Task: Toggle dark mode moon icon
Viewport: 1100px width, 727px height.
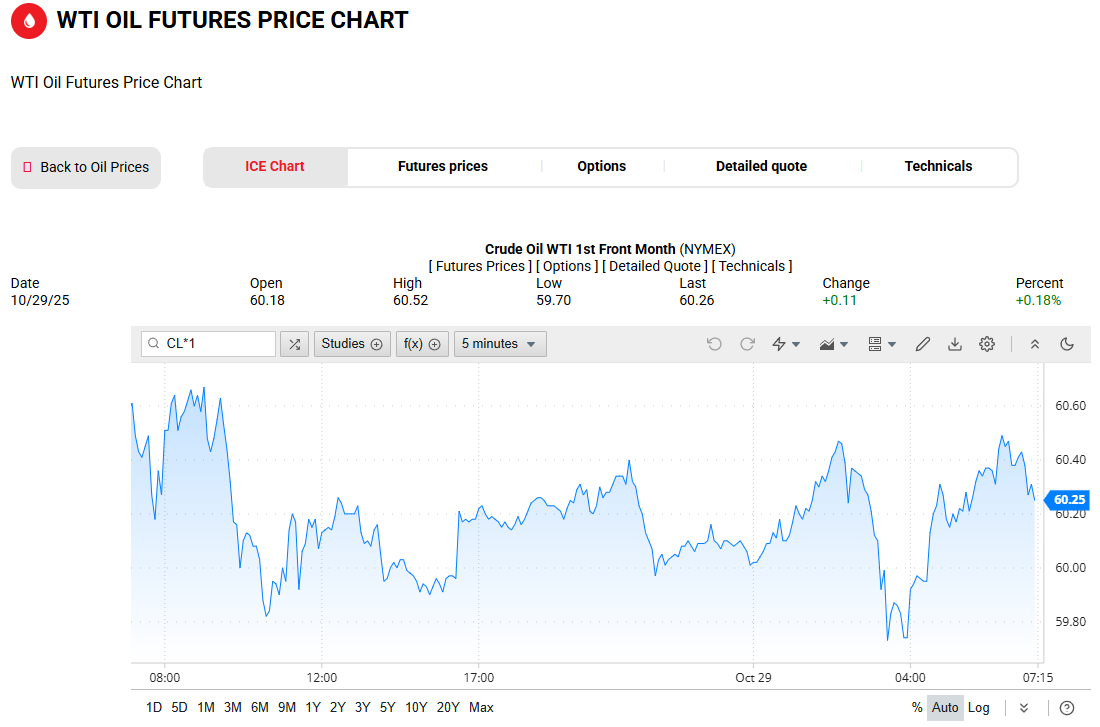Action: [1067, 344]
